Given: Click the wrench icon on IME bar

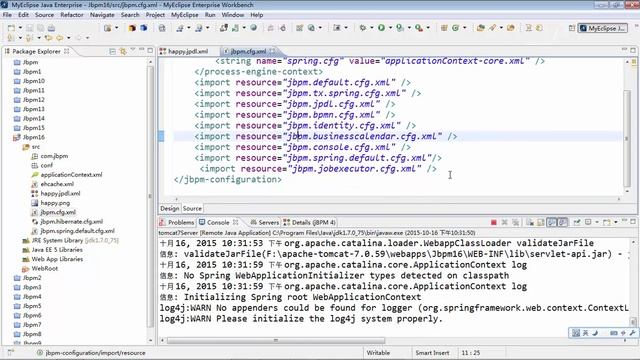Looking at the screenshot, I should click(x=632, y=333).
